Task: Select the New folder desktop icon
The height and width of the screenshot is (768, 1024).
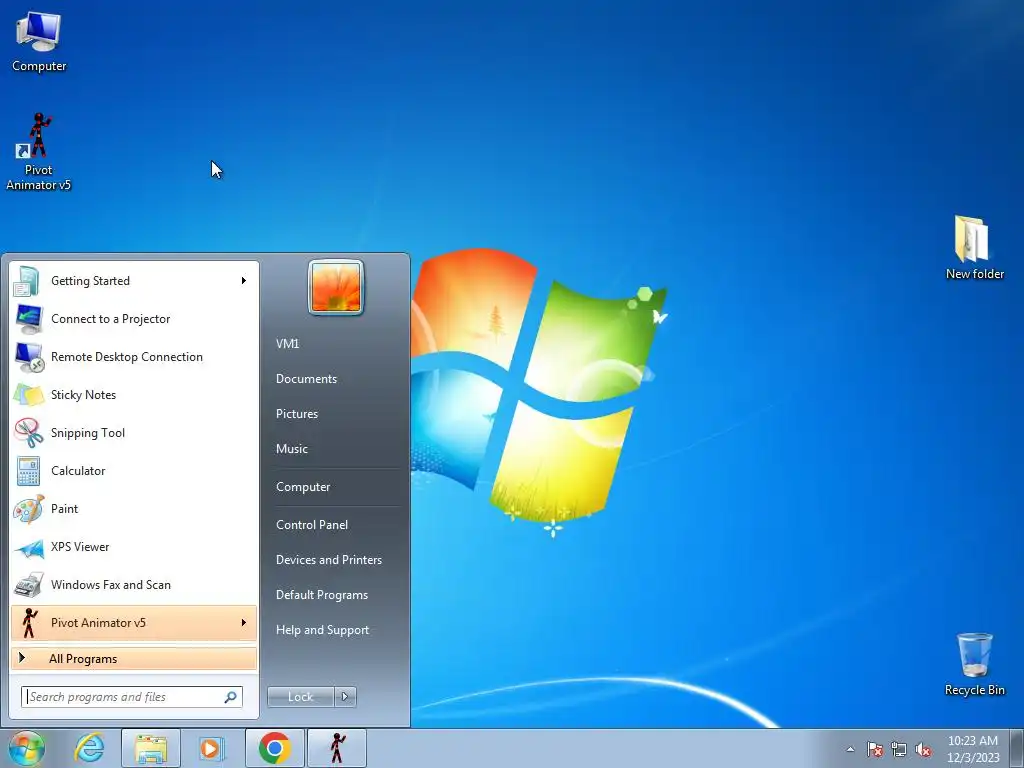Action: pos(974,248)
